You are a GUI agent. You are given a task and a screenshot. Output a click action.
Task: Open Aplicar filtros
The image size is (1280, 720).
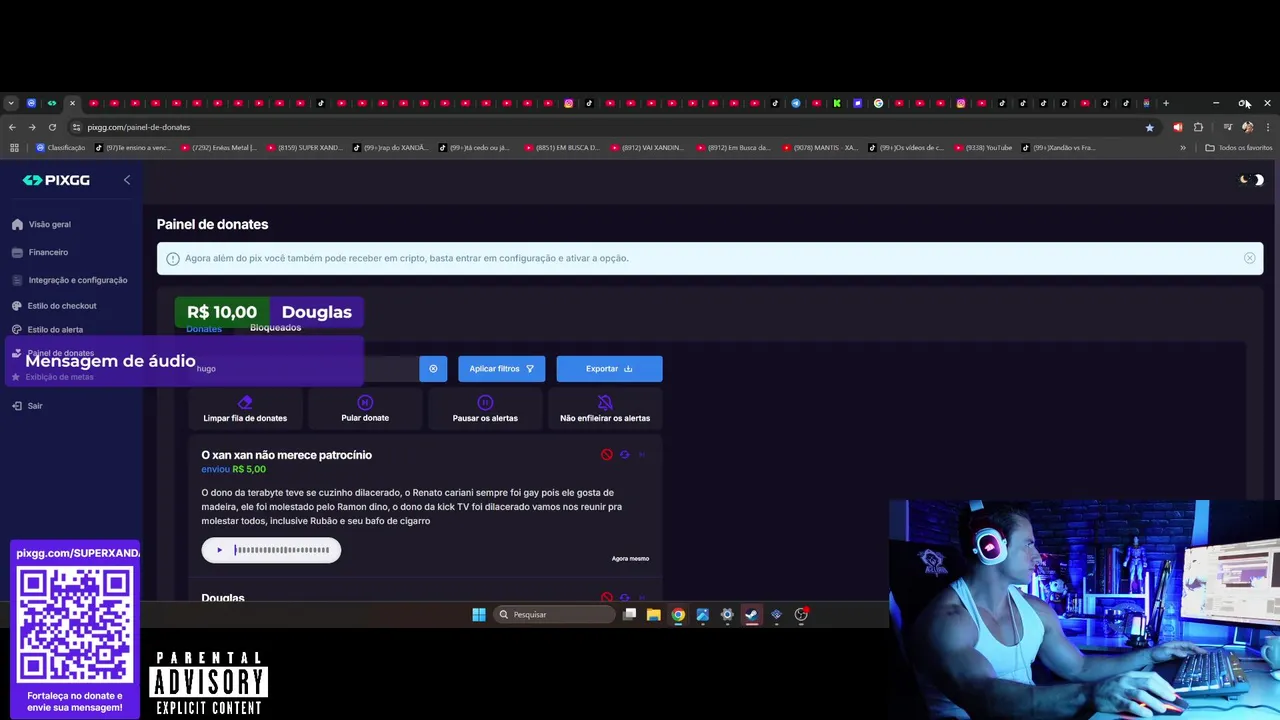(x=501, y=369)
